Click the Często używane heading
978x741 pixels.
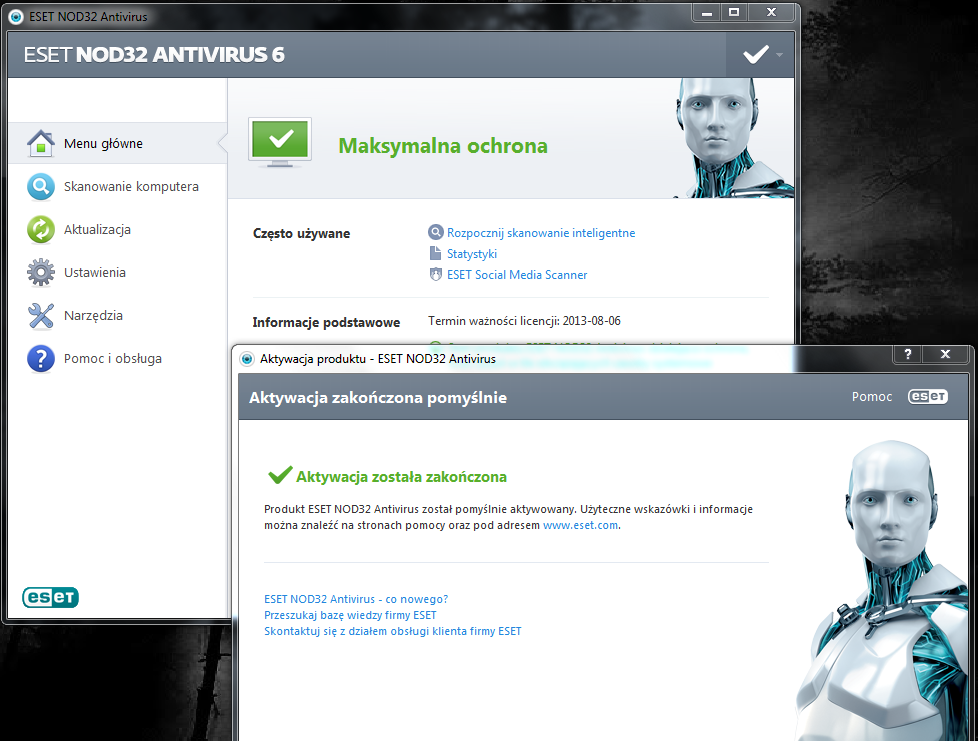pos(301,234)
